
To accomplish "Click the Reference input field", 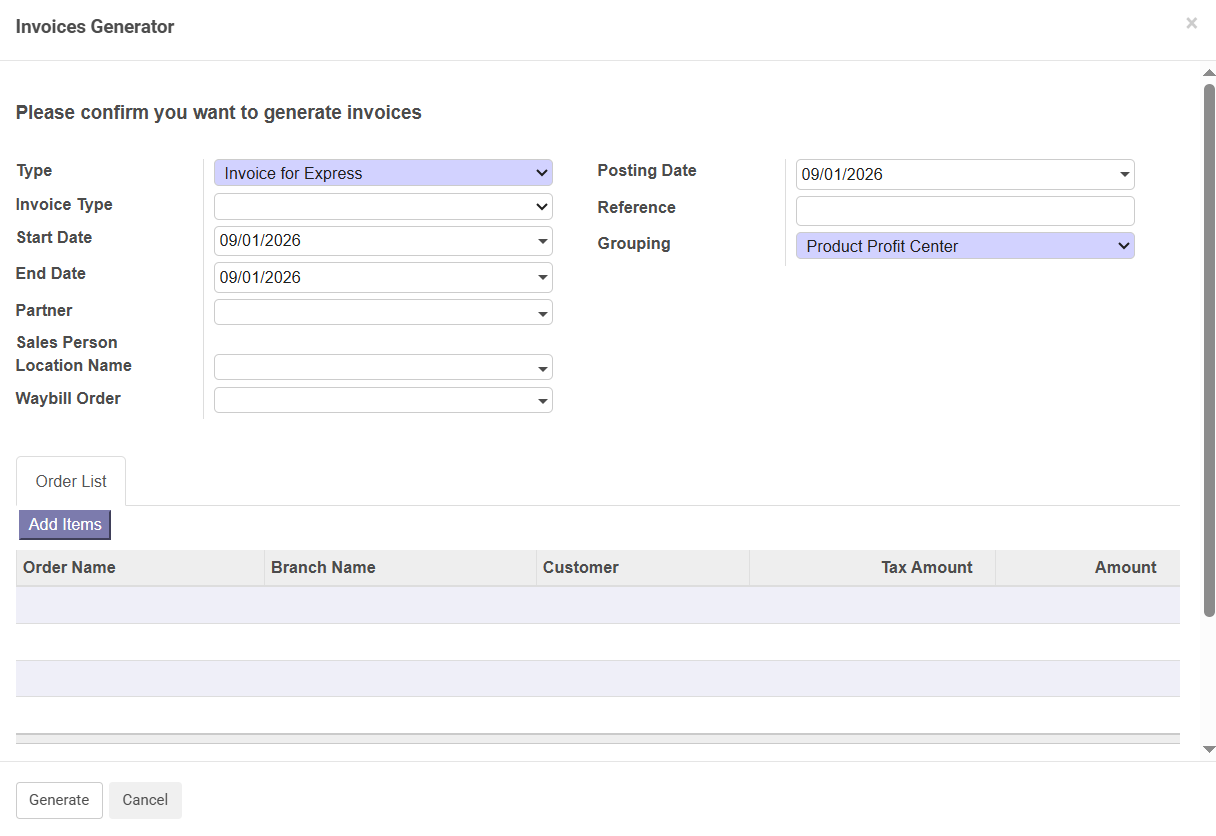I will 964,211.
